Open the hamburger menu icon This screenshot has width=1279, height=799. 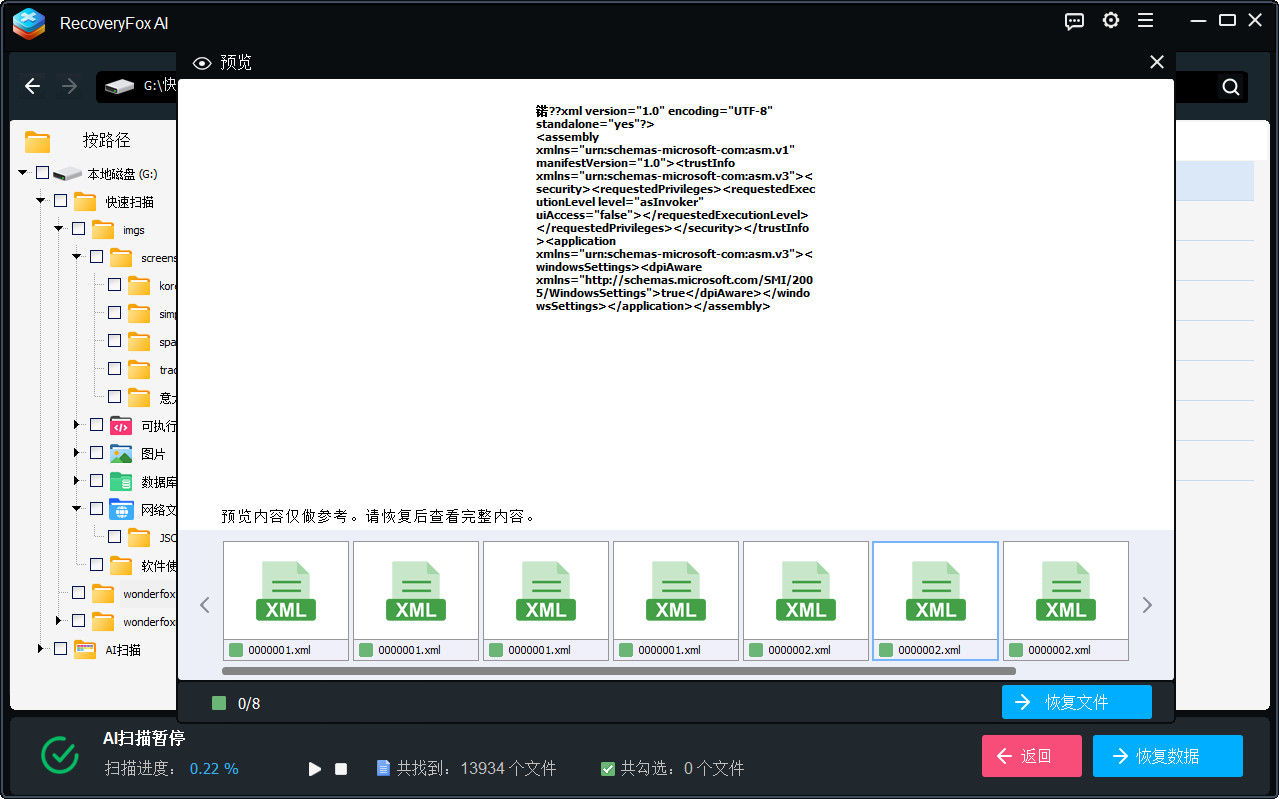(1145, 21)
